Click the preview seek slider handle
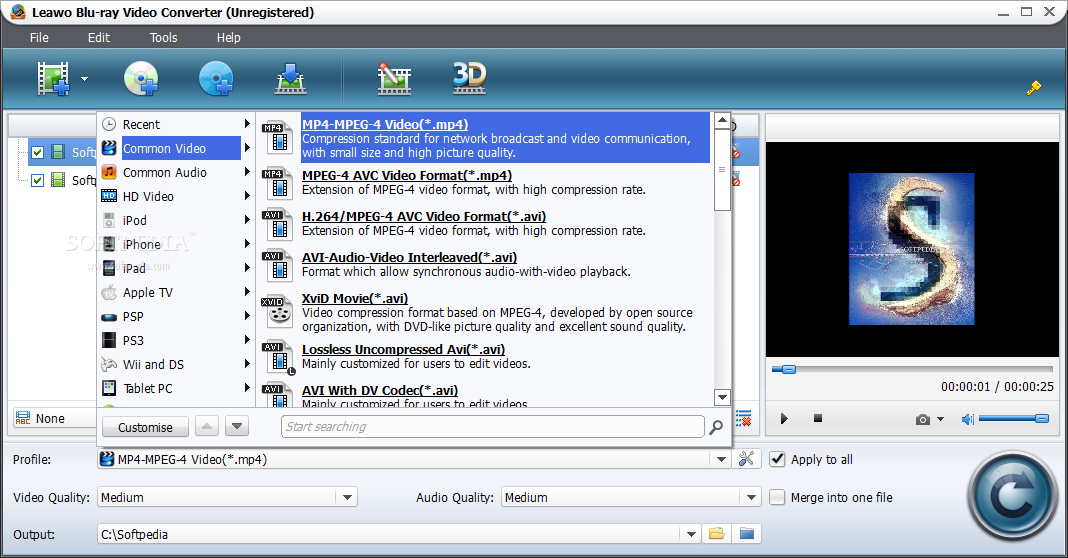The image size is (1068, 558). click(x=788, y=369)
